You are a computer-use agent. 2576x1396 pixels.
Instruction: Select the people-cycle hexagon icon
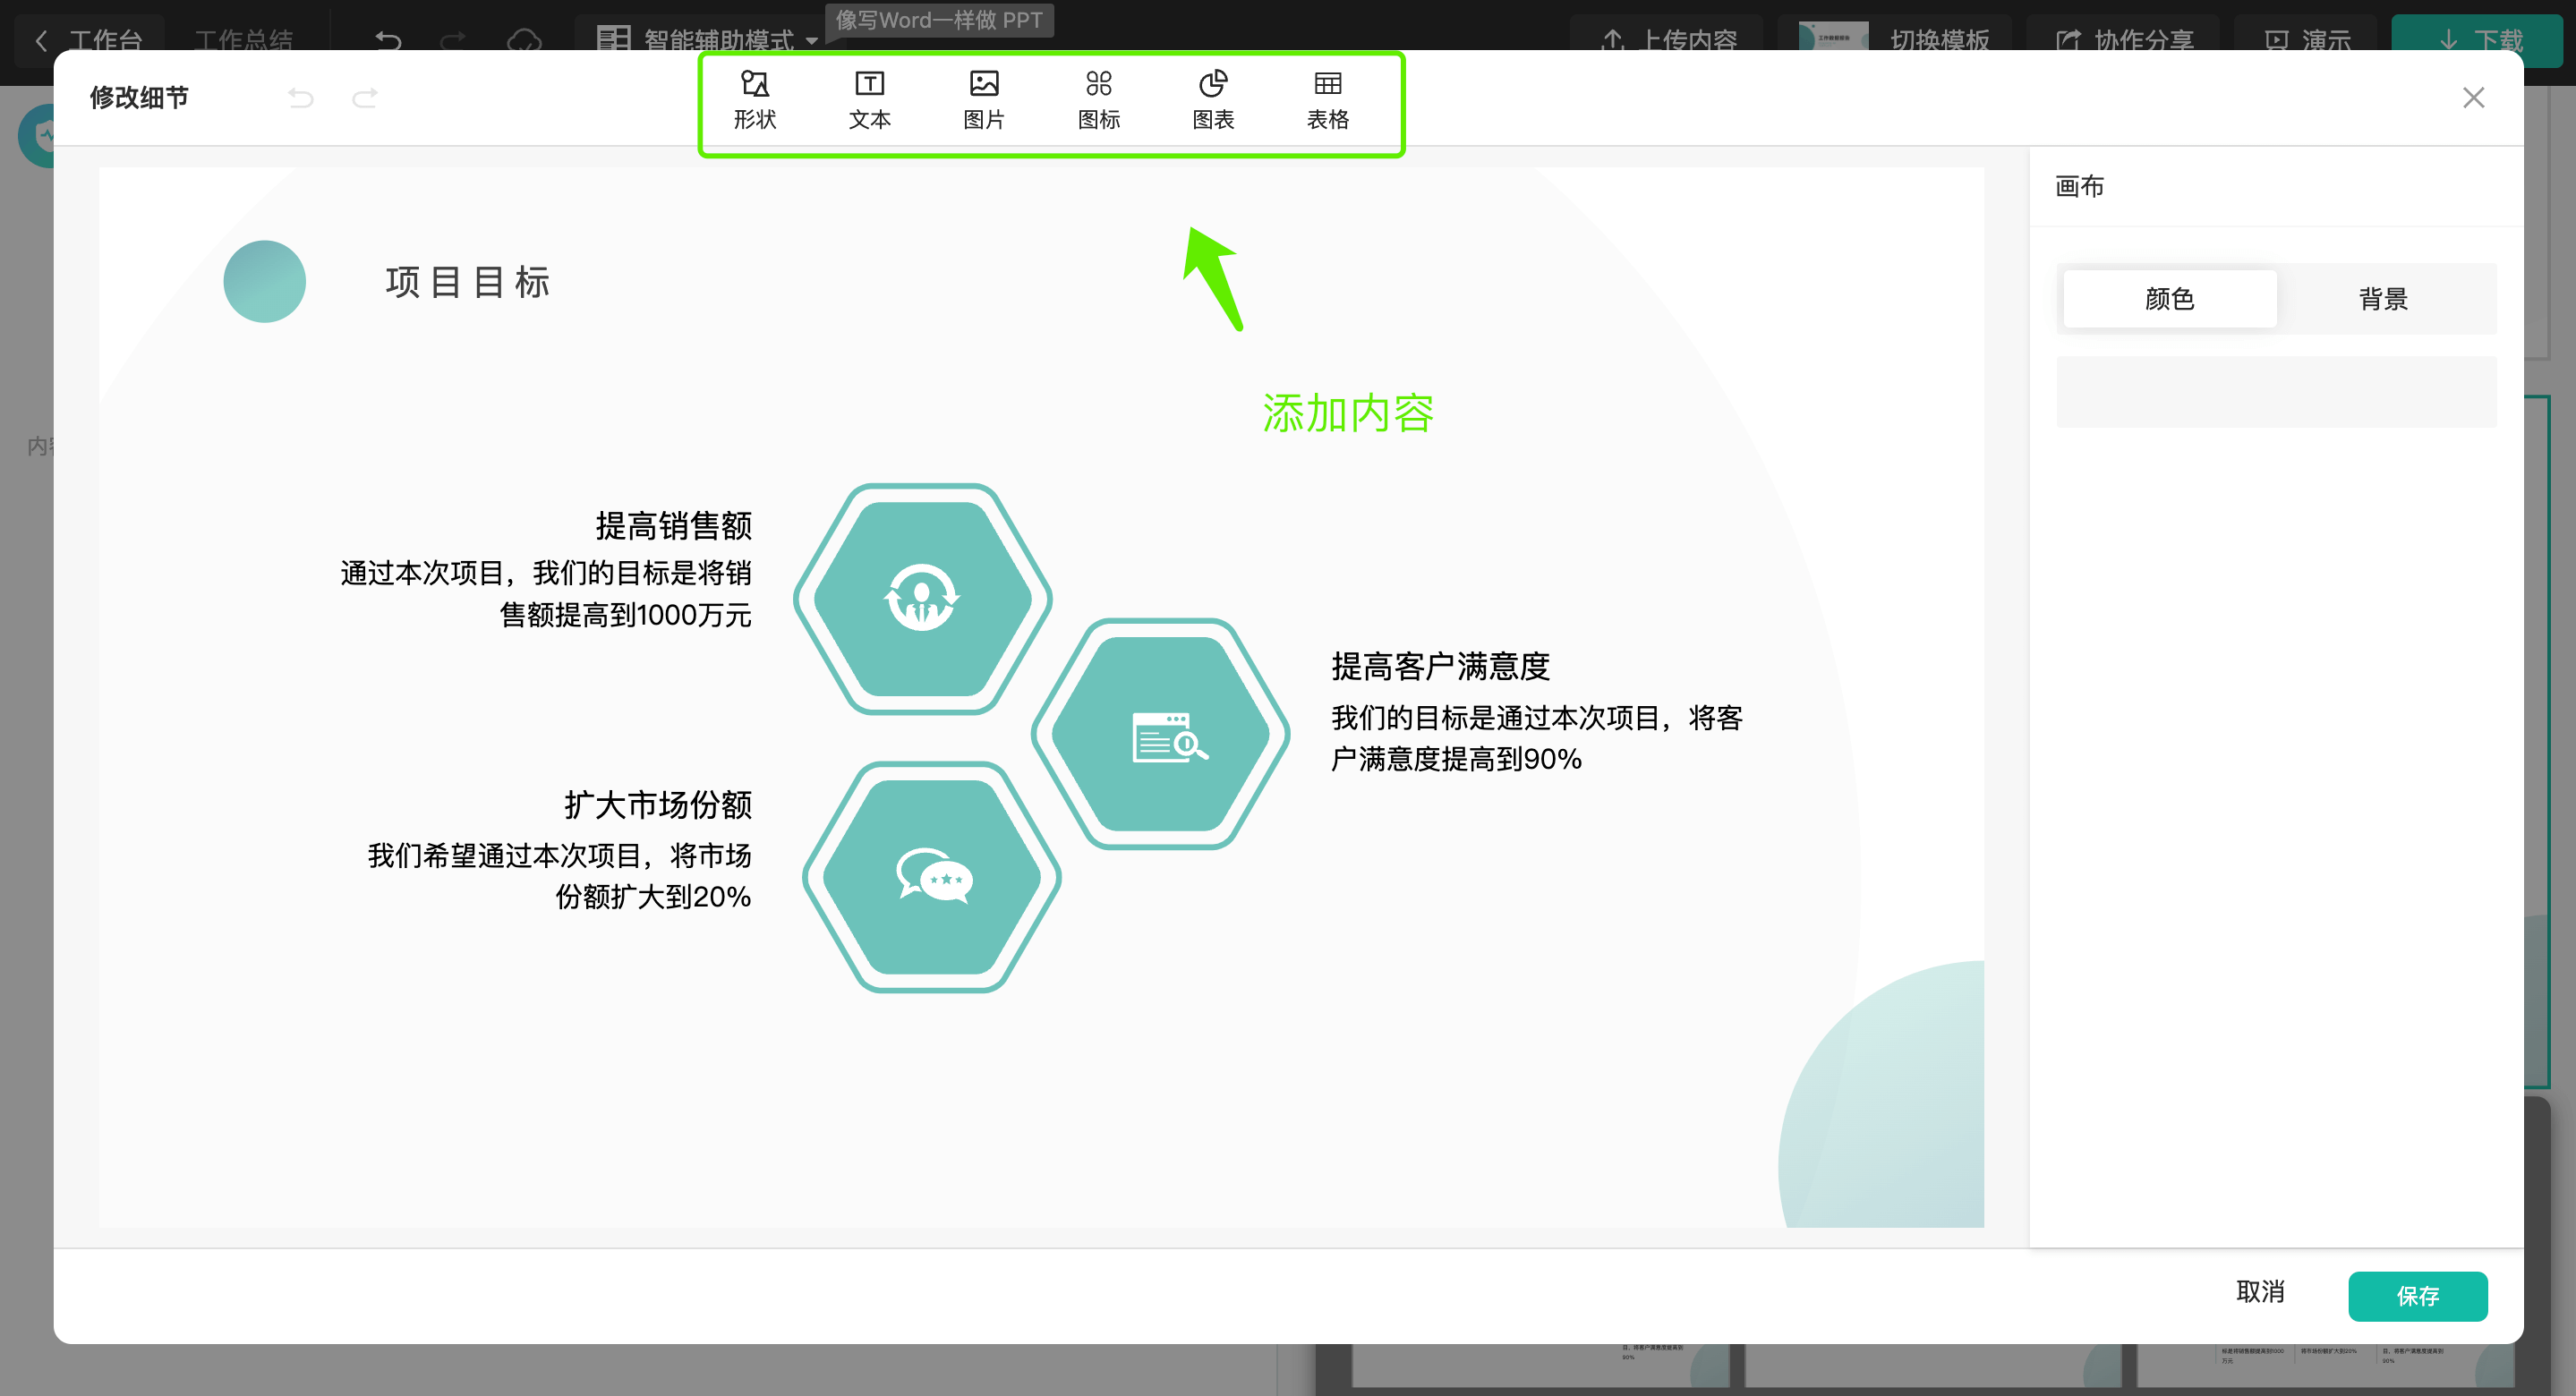click(x=922, y=598)
